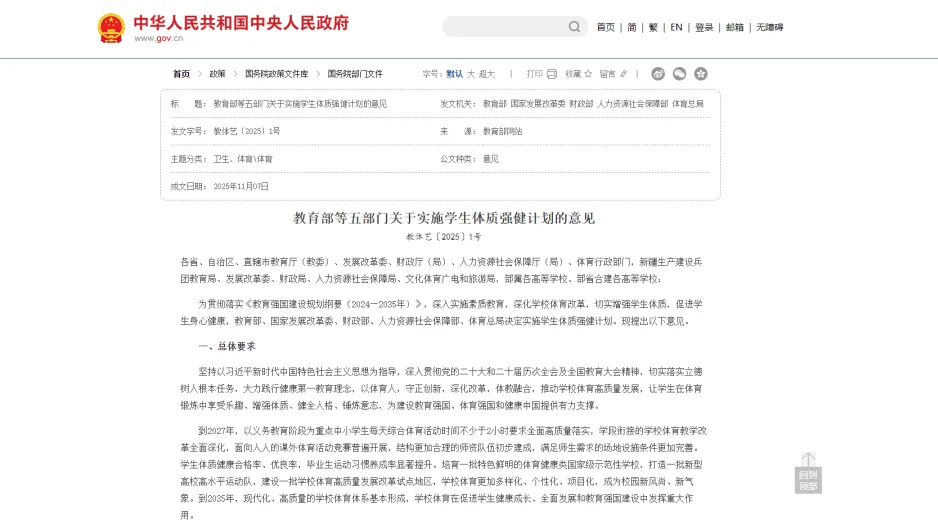Click the 打印 print text
Screen dimensions: 938x530
coord(535,74)
